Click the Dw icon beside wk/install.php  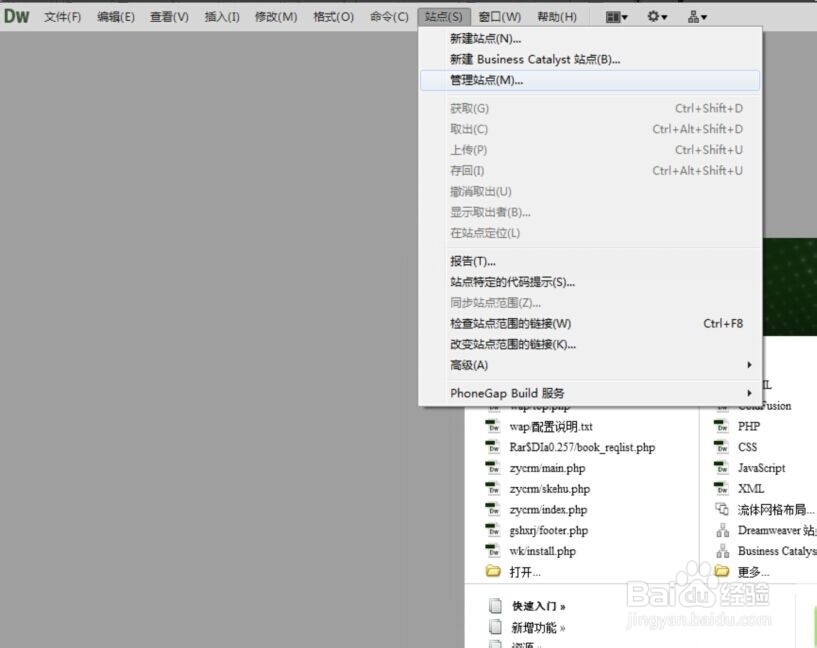(x=492, y=550)
